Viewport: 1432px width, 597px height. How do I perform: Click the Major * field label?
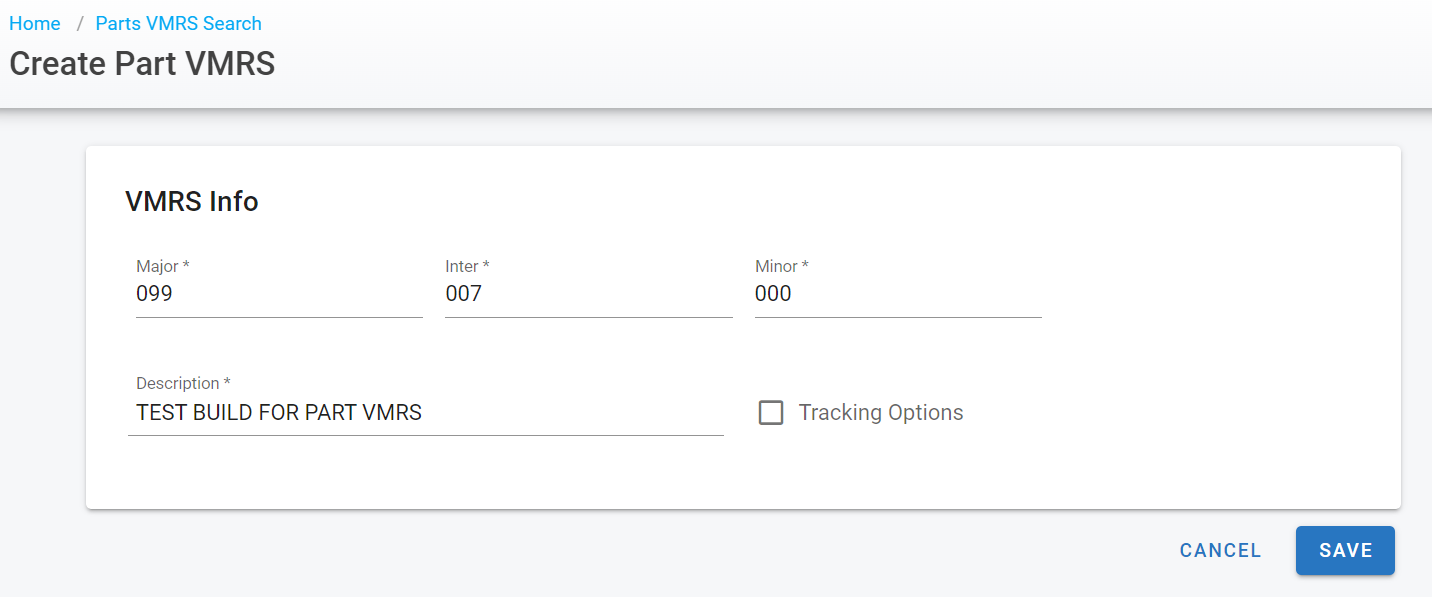[x=162, y=267]
